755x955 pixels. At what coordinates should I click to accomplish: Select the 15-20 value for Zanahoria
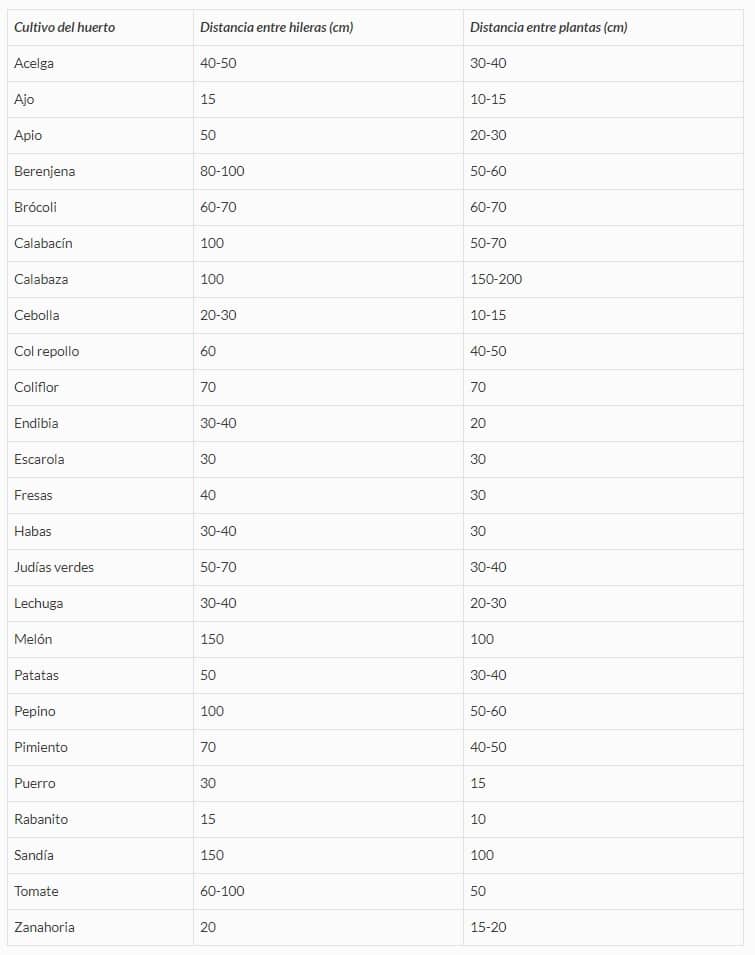coord(488,927)
